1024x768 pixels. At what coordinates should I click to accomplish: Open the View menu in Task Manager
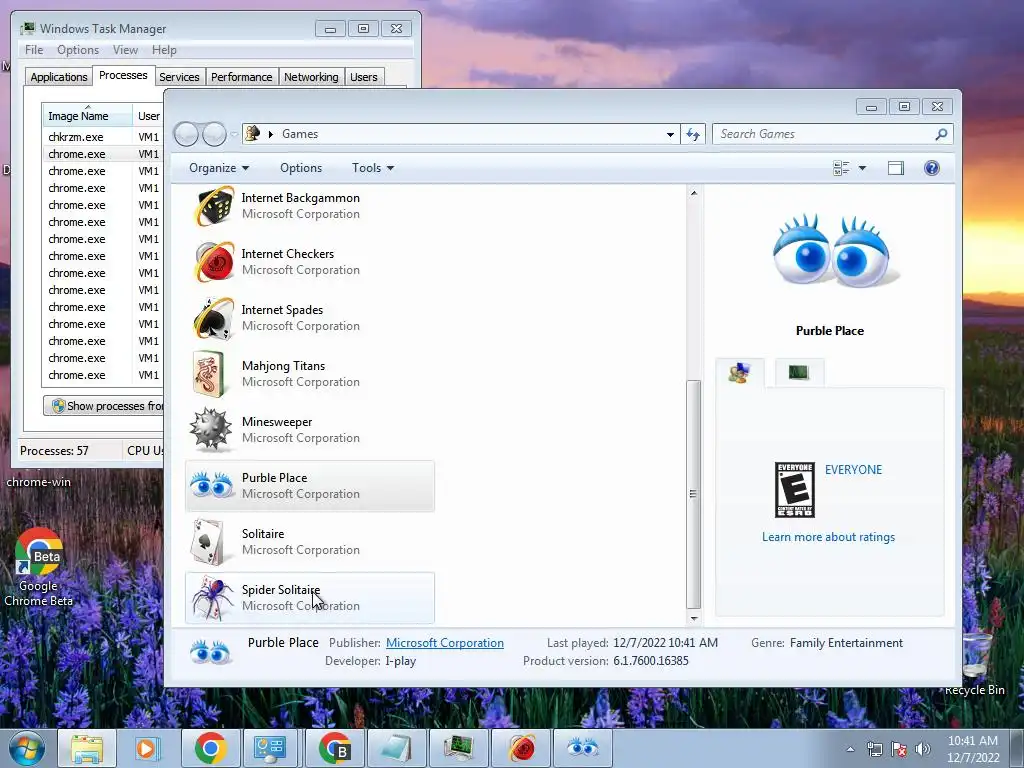tap(125, 50)
